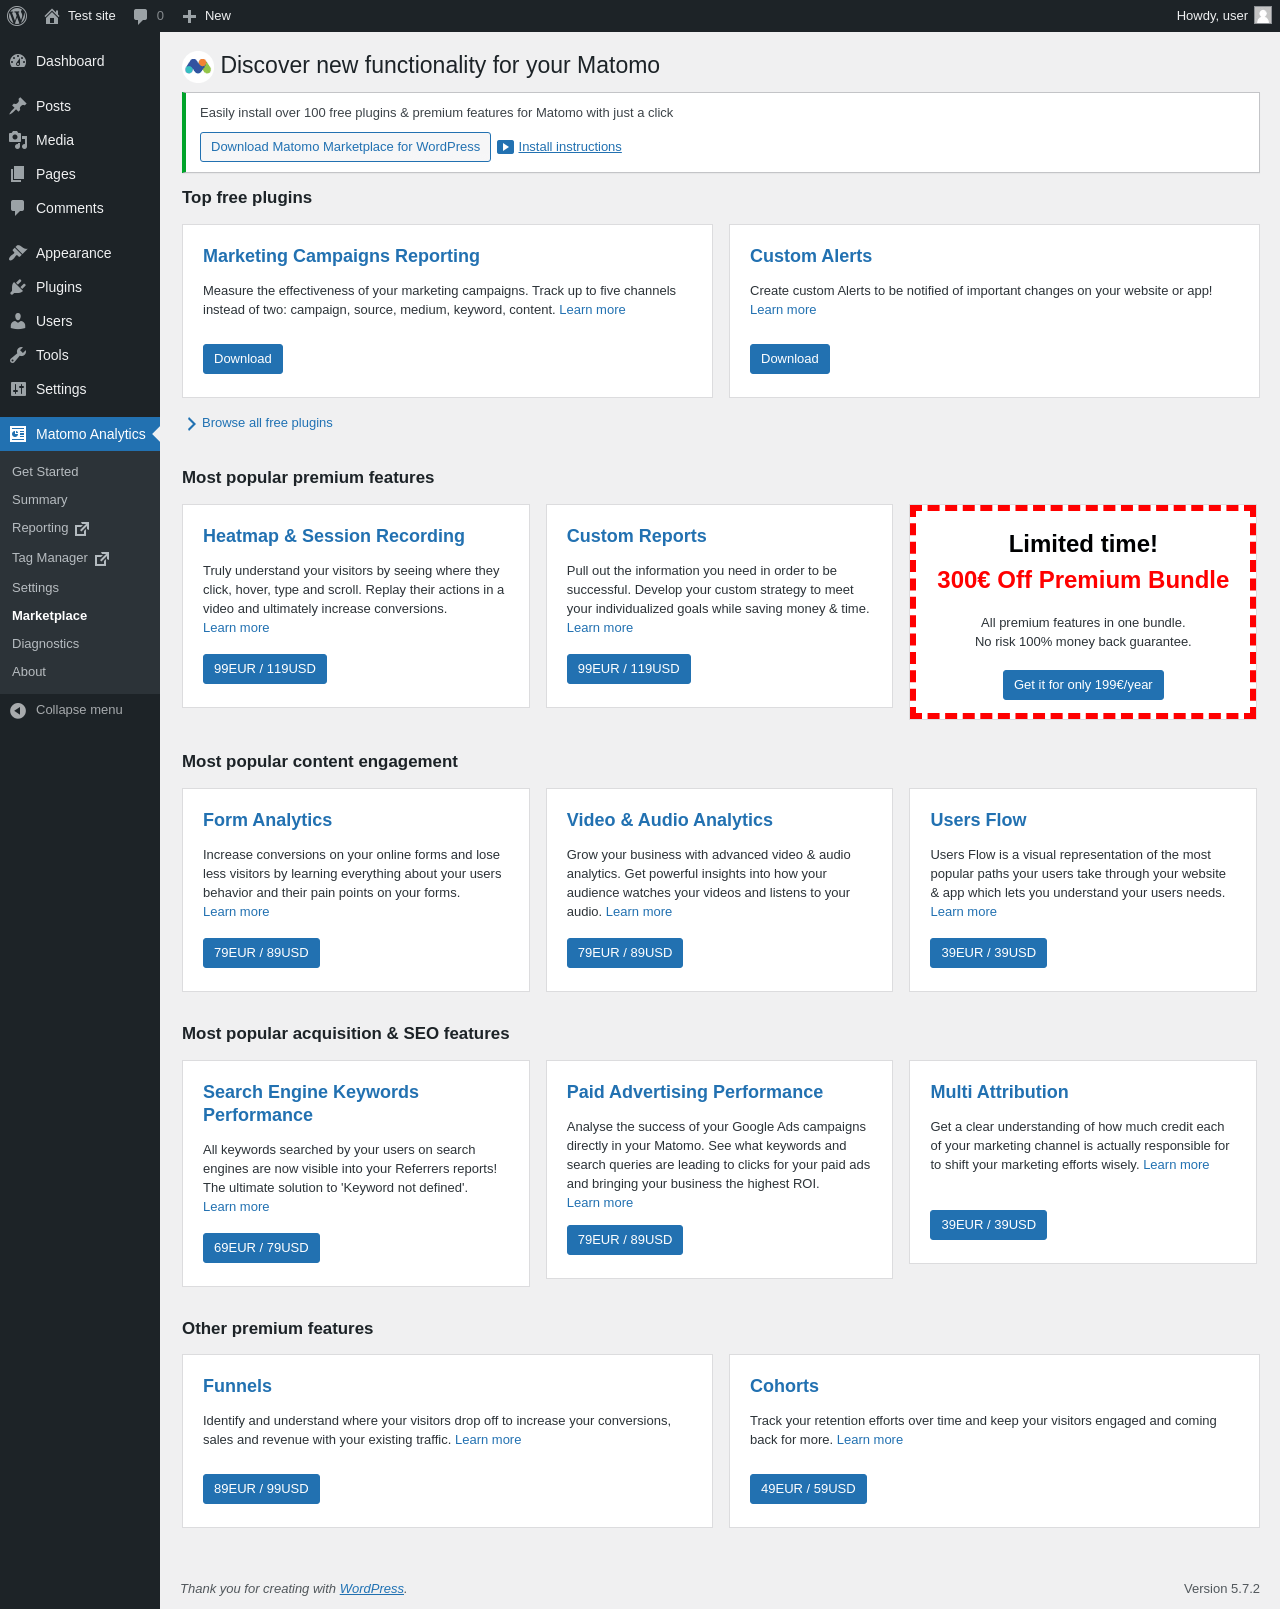Click the external link icon beside Reporting
1280x1609 pixels.
(x=82, y=528)
